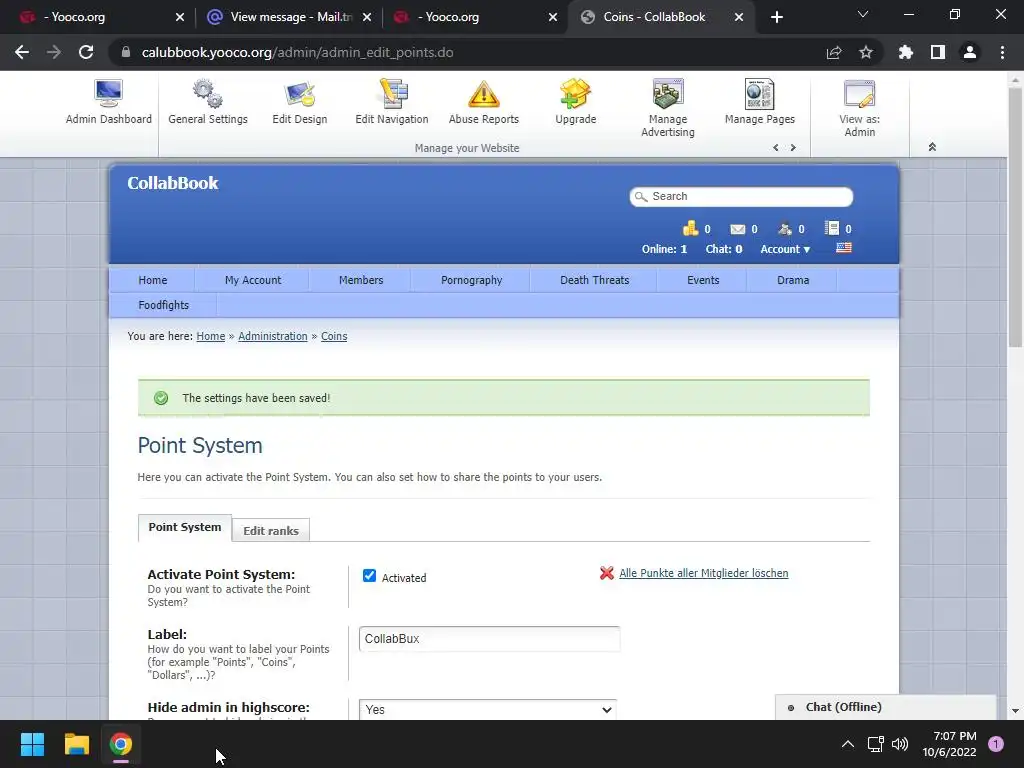Open the Chrome three-dot menu

pos(1002,52)
